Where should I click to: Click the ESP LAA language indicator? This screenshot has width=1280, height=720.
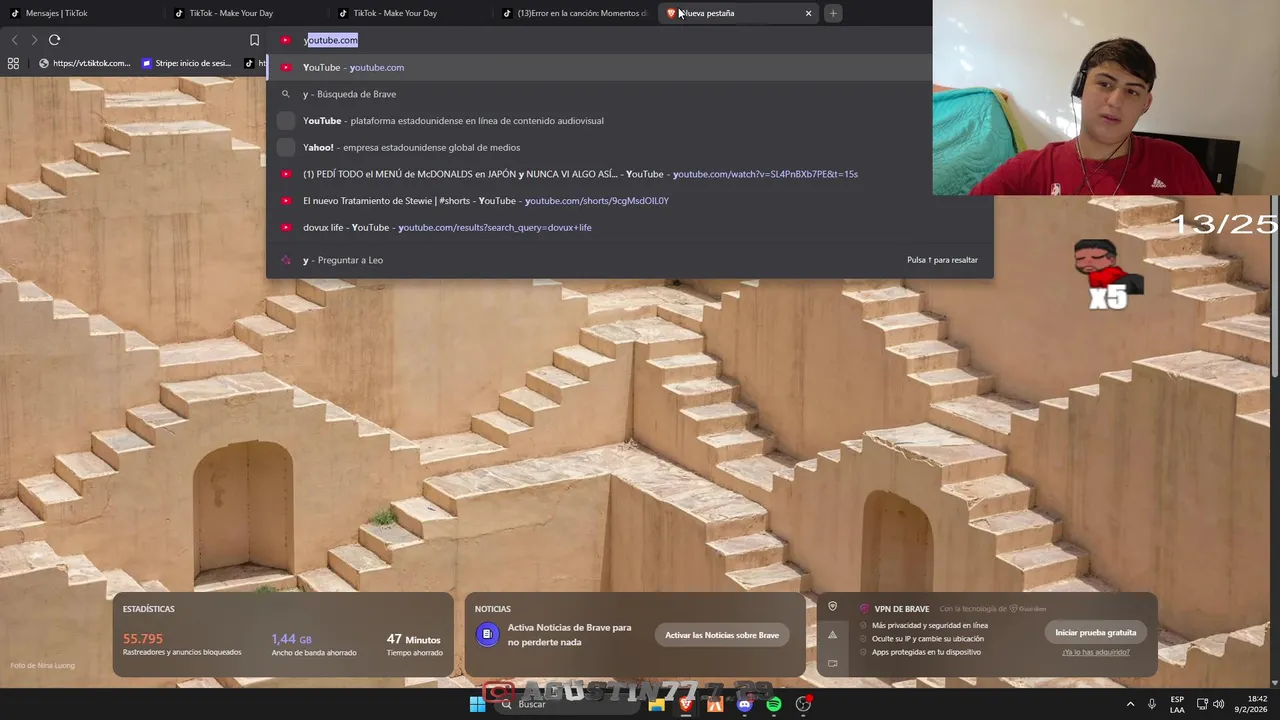pos(1177,704)
